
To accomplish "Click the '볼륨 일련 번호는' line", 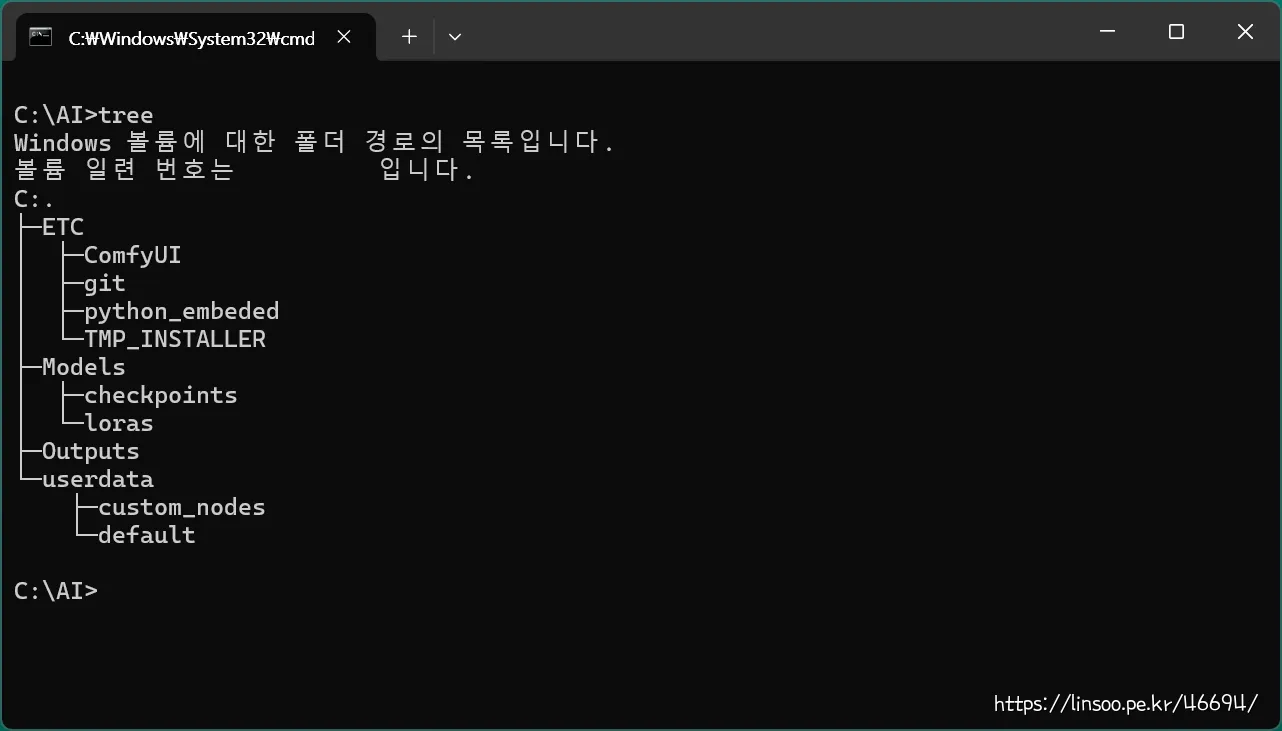I will coord(244,171).
